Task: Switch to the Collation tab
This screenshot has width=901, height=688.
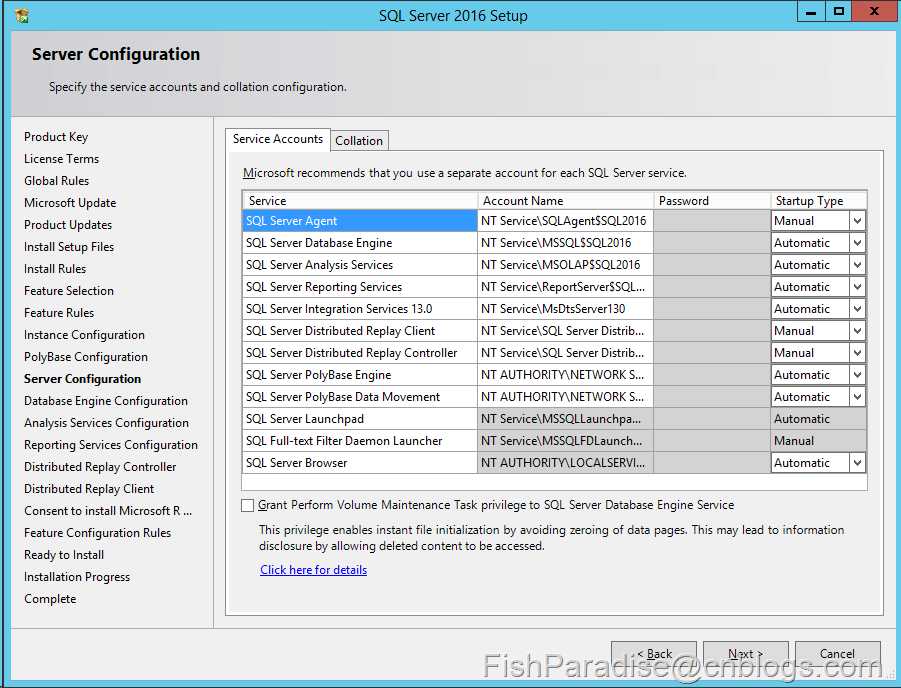Action: pos(359,141)
